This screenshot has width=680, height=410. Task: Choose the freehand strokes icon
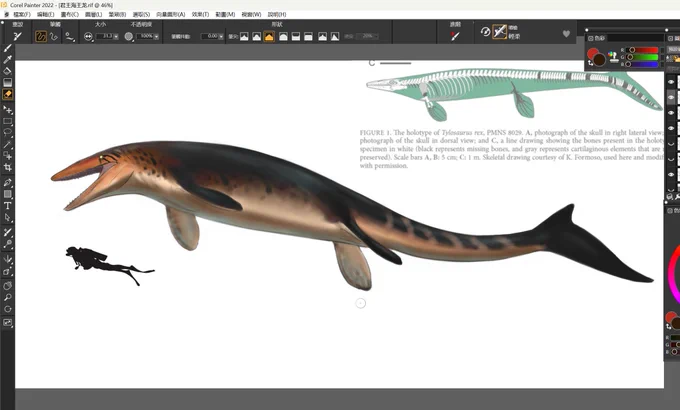coord(41,36)
